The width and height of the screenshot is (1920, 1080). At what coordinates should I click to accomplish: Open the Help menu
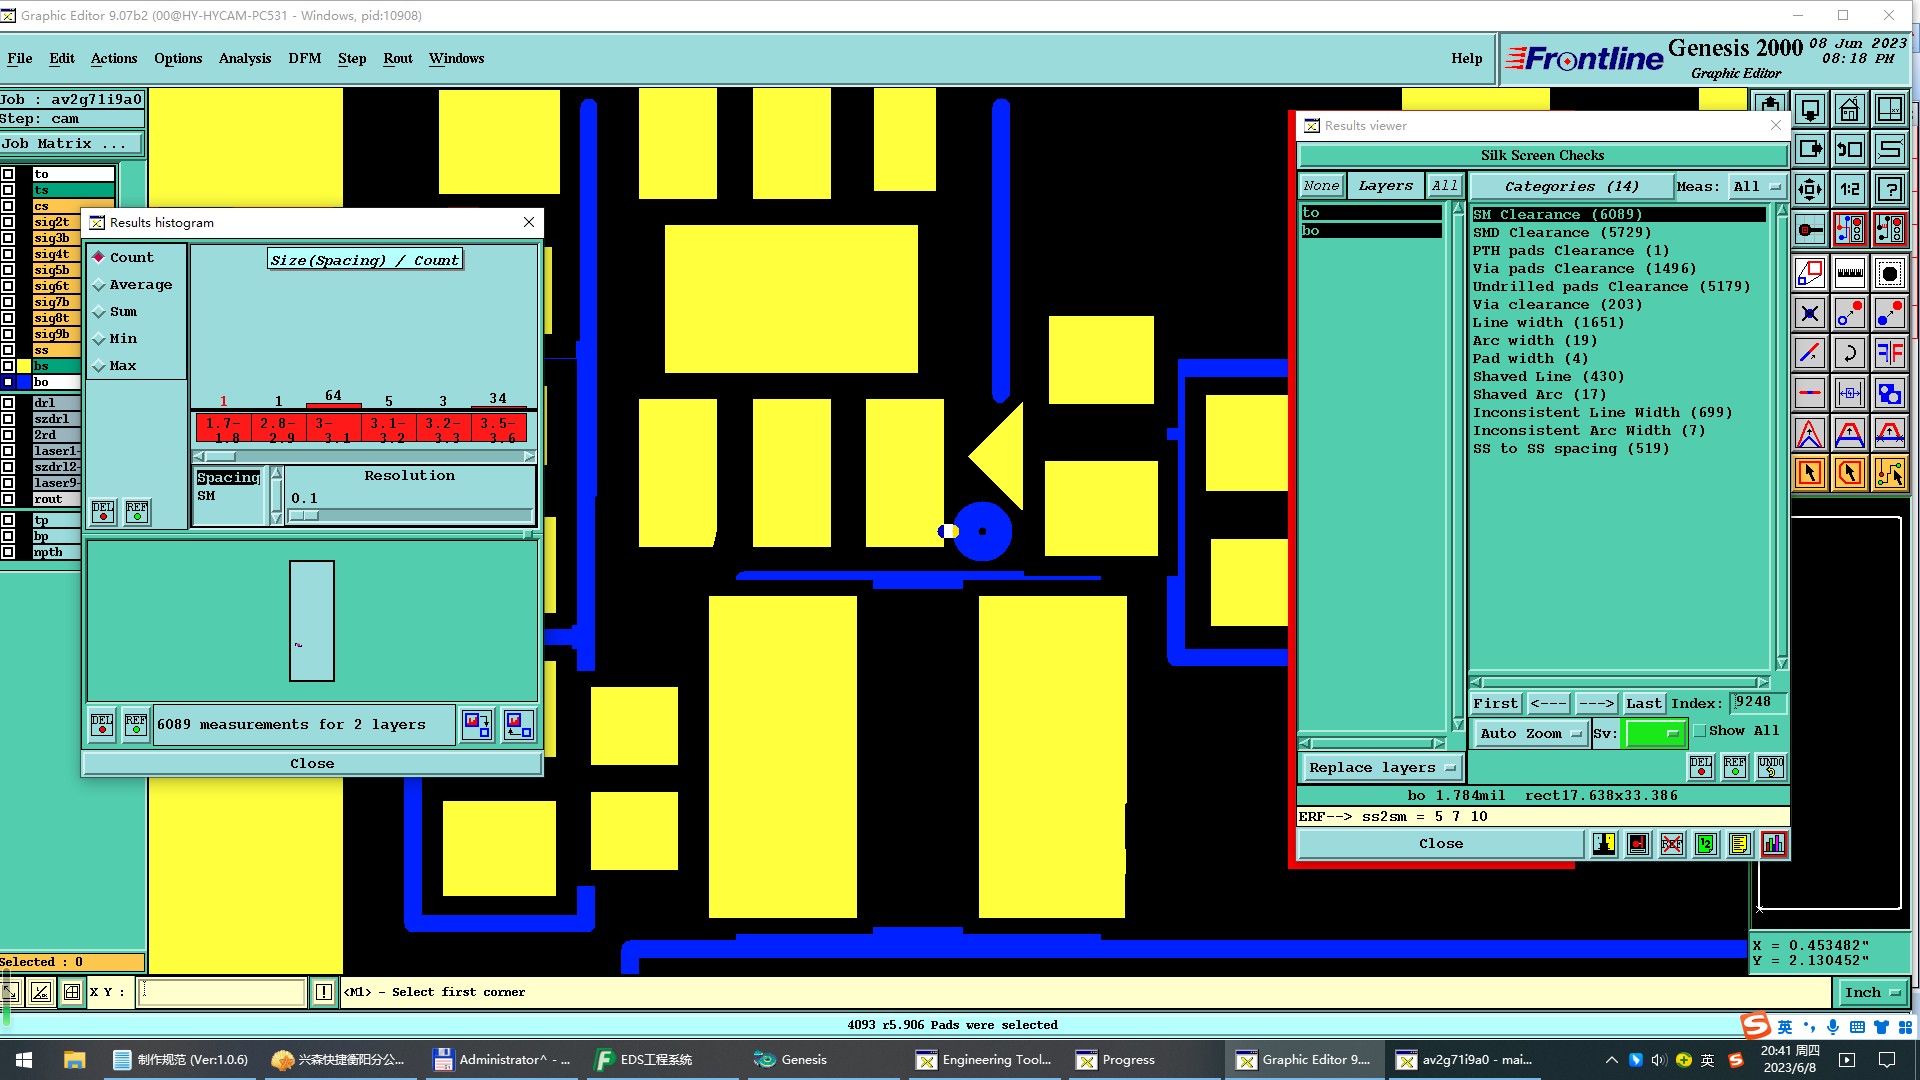click(1467, 58)
